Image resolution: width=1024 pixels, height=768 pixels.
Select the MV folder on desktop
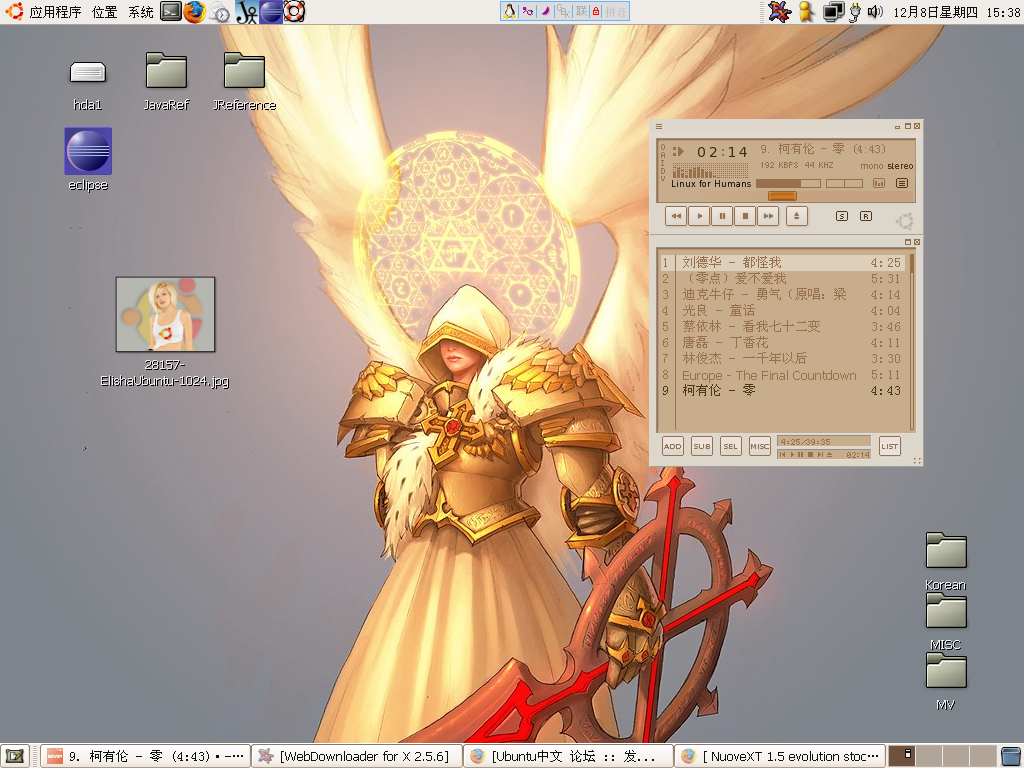(946, 671)
